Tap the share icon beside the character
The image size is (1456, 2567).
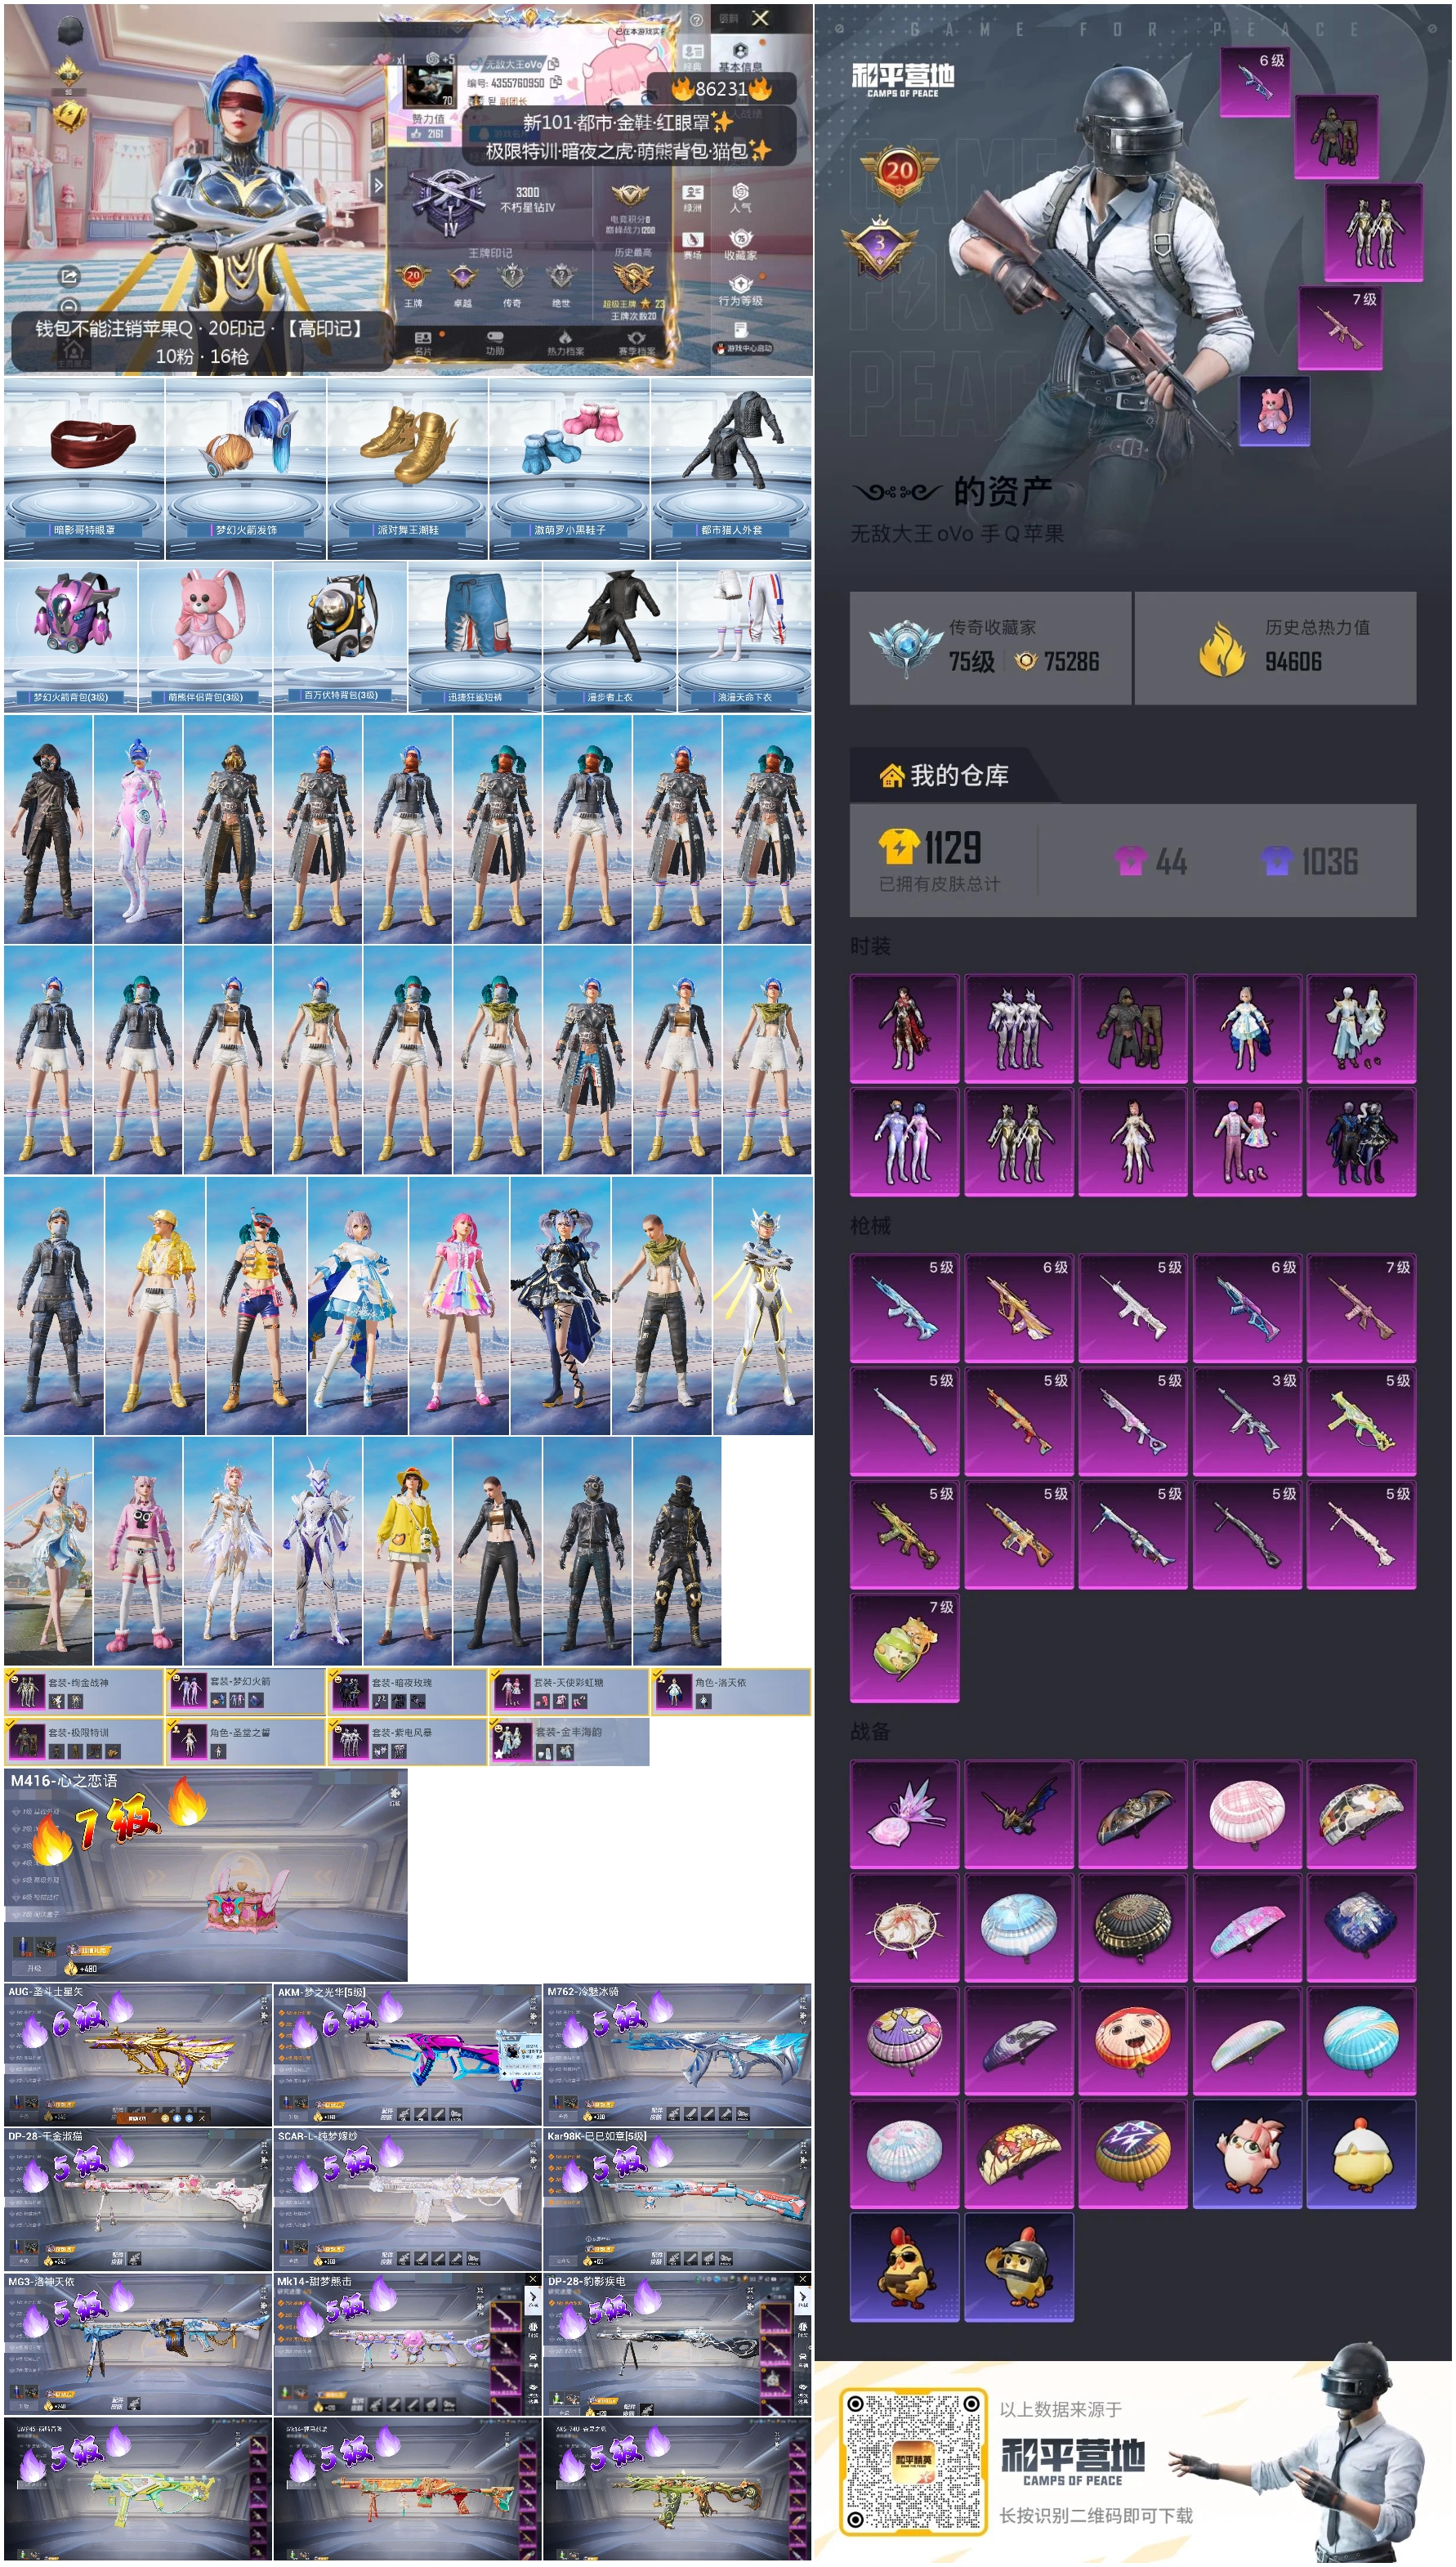(x=69, y=277)
